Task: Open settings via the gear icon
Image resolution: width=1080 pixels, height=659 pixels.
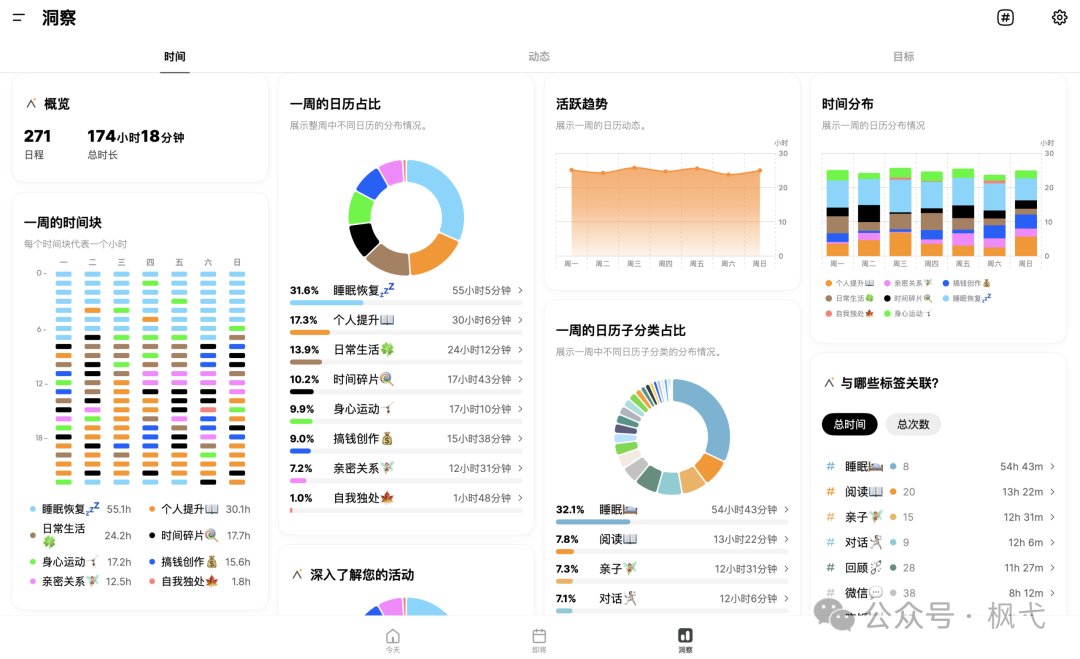Action: click(1058, 17)
